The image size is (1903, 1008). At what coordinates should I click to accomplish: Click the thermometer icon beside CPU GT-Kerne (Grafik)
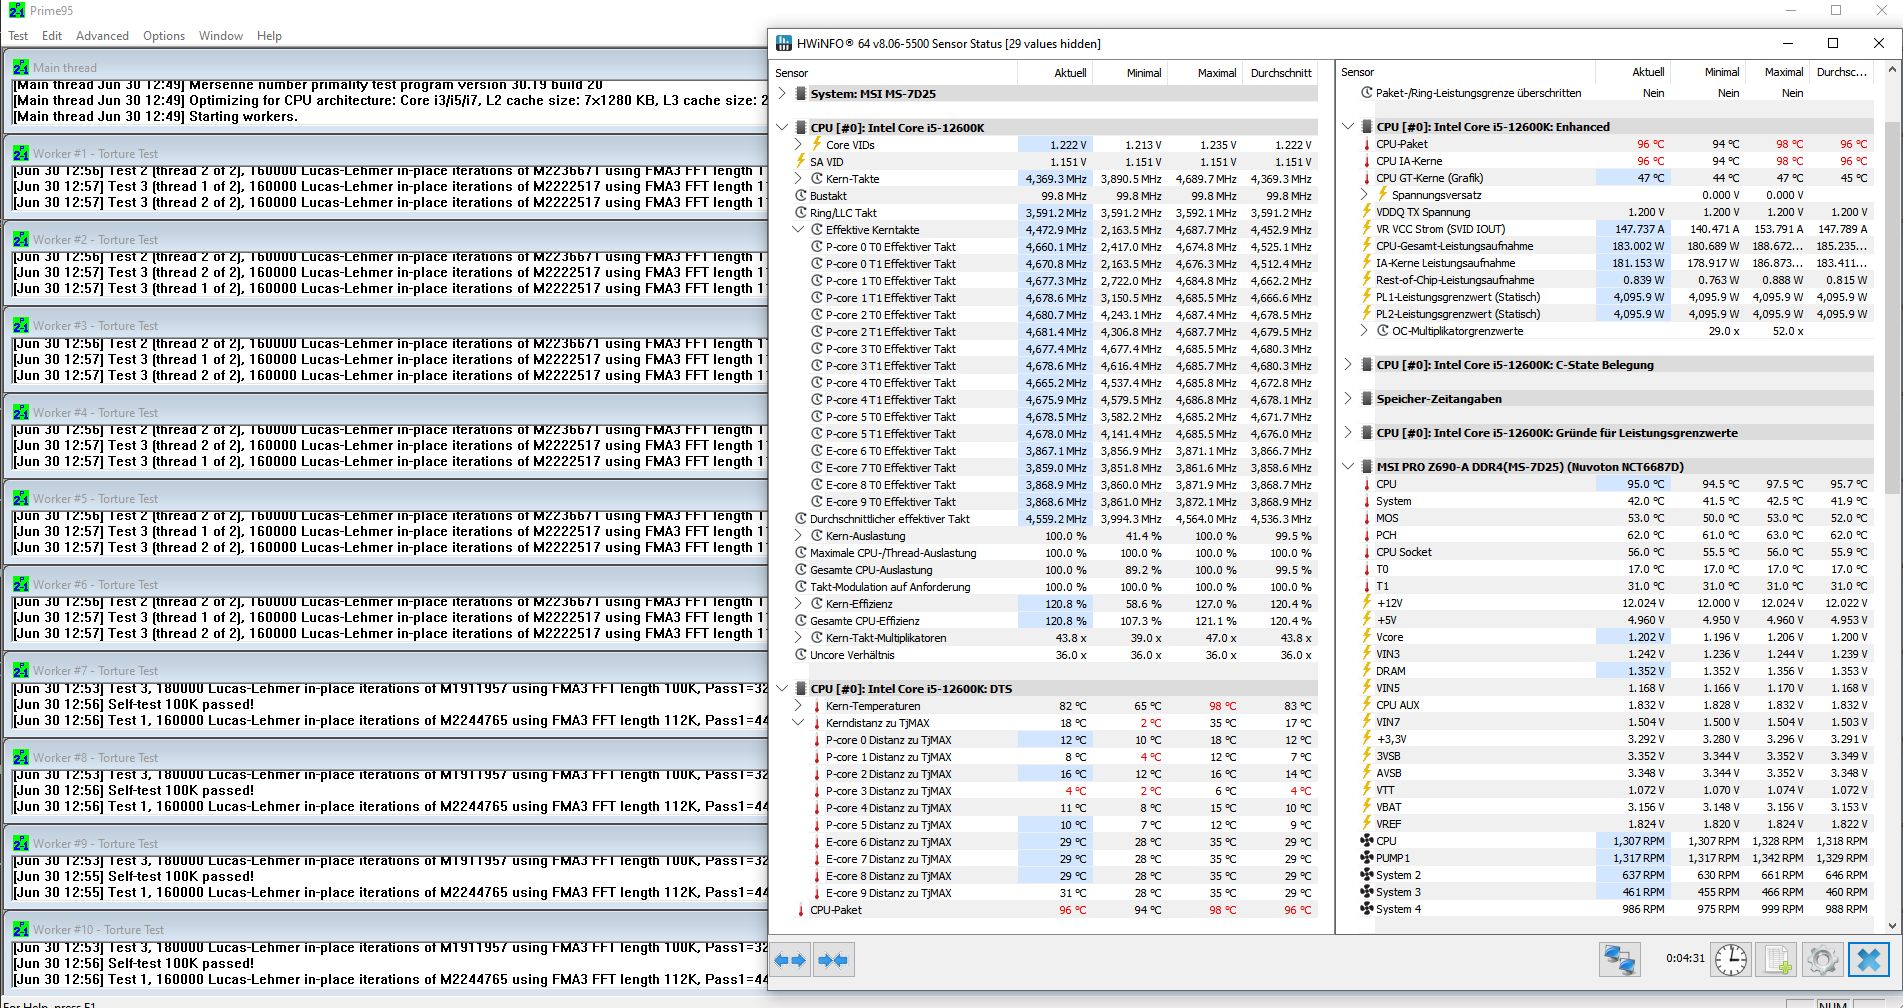[1367, 178]
